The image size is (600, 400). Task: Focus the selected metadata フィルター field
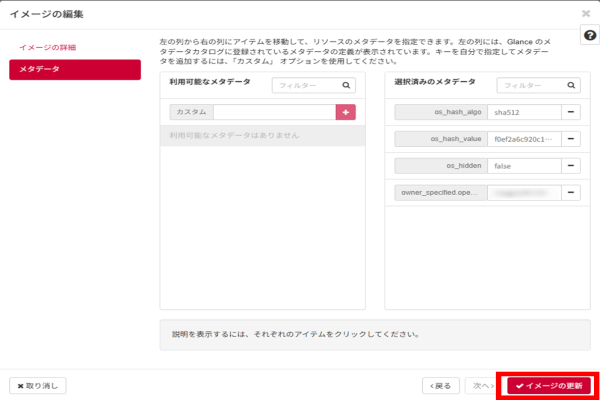529,86
